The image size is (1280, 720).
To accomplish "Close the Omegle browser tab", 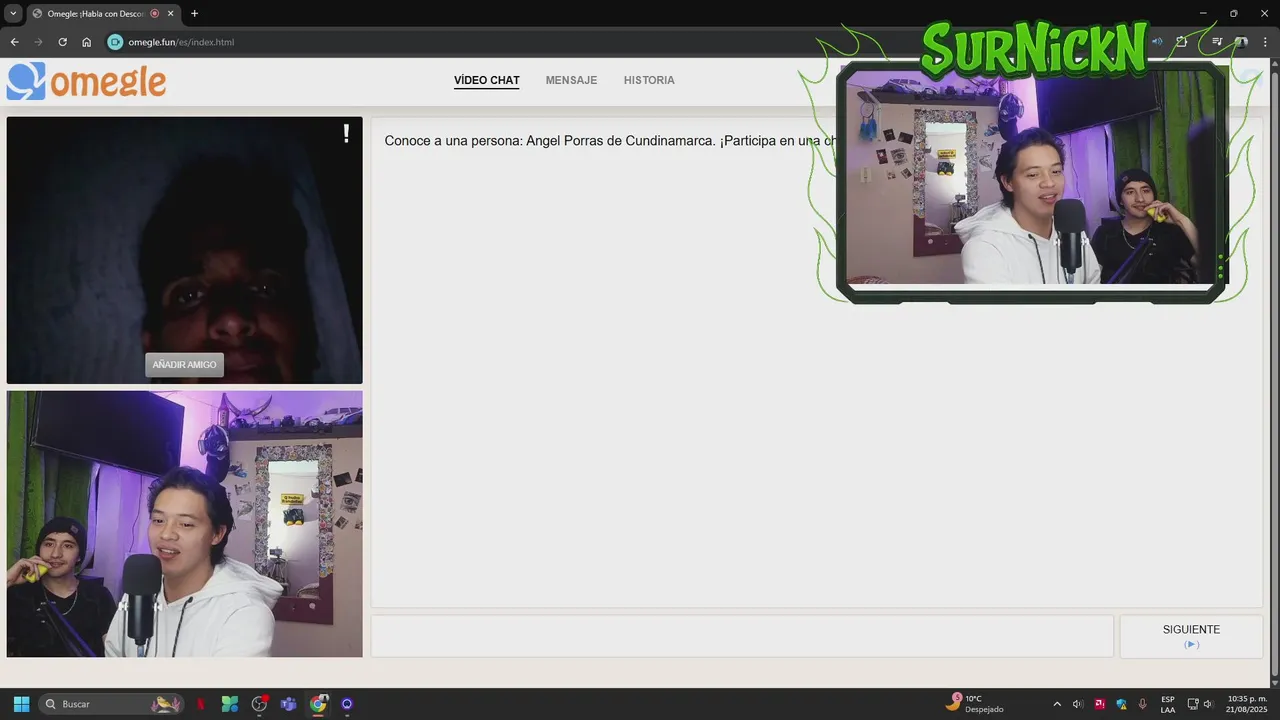I will click(171, 14).
